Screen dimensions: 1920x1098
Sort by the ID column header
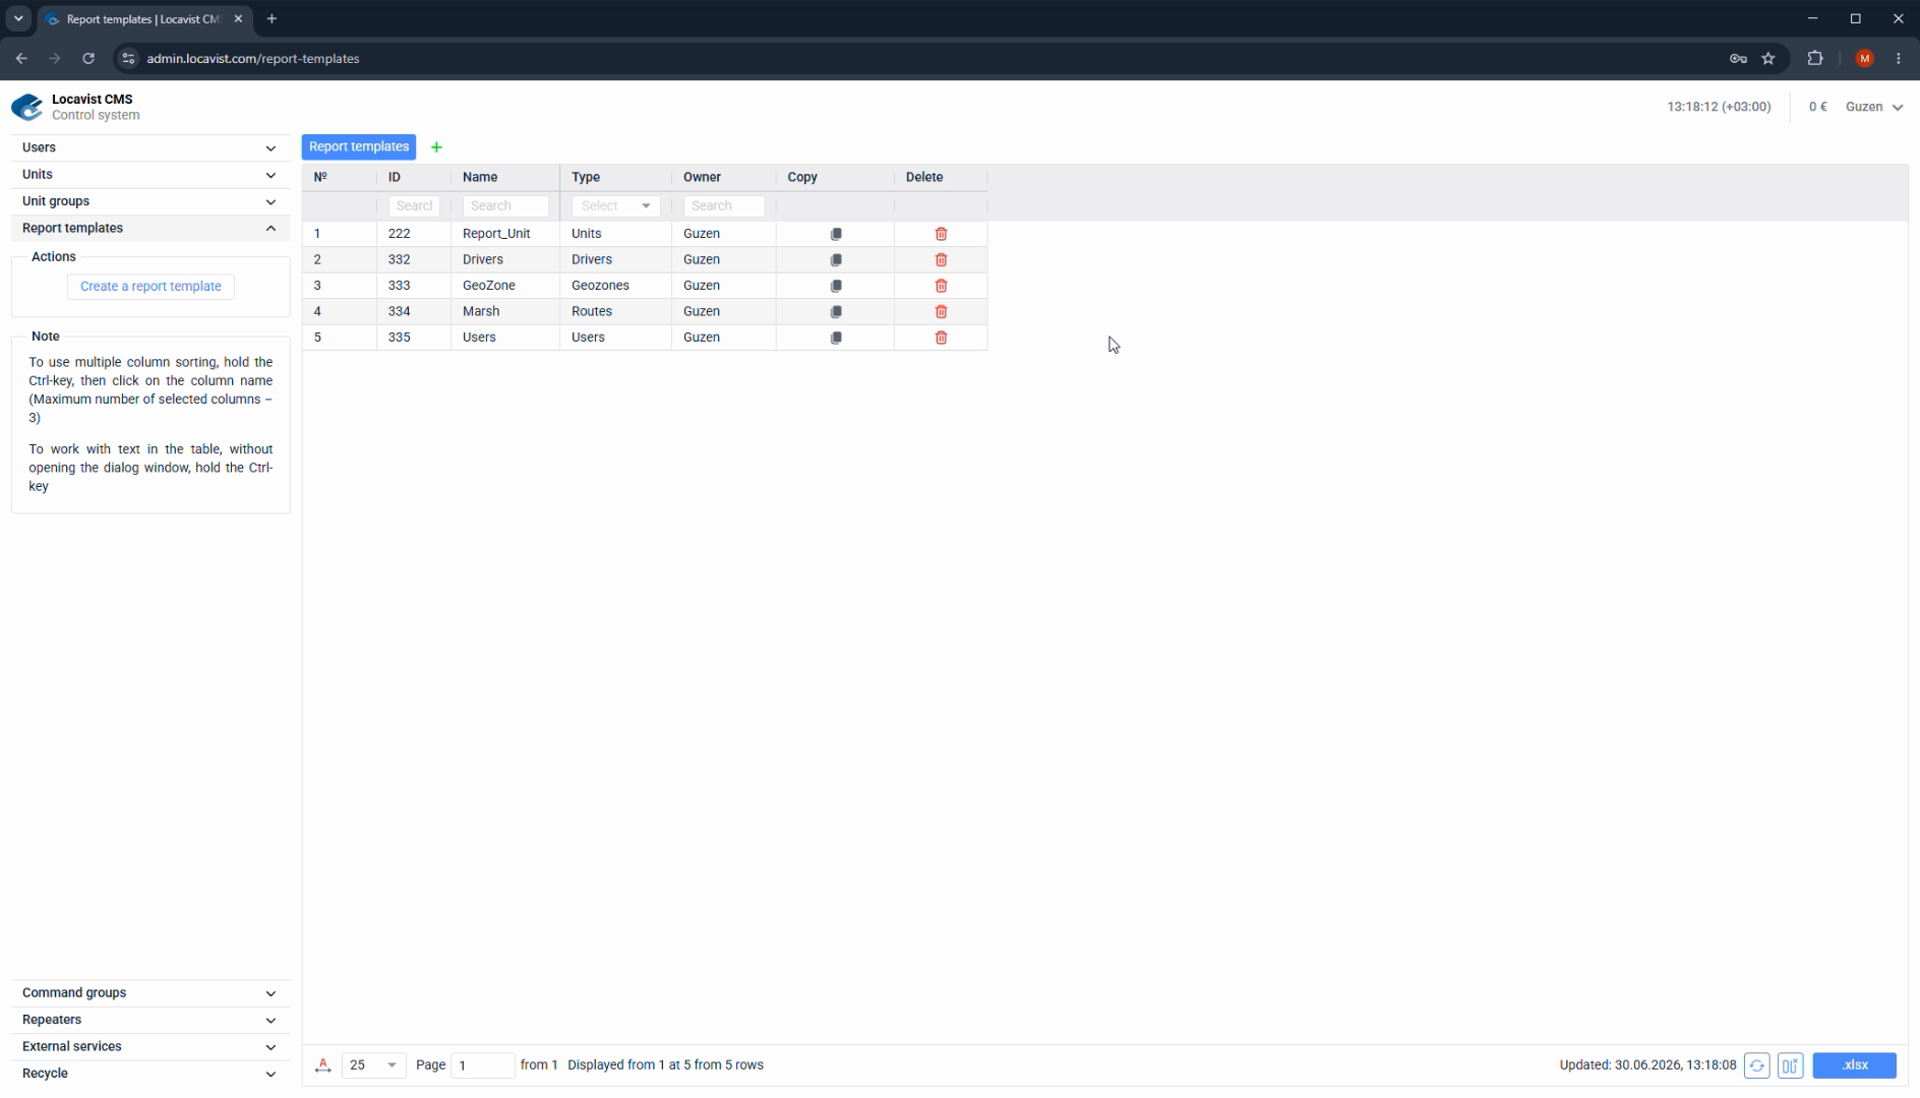[394, 177]
